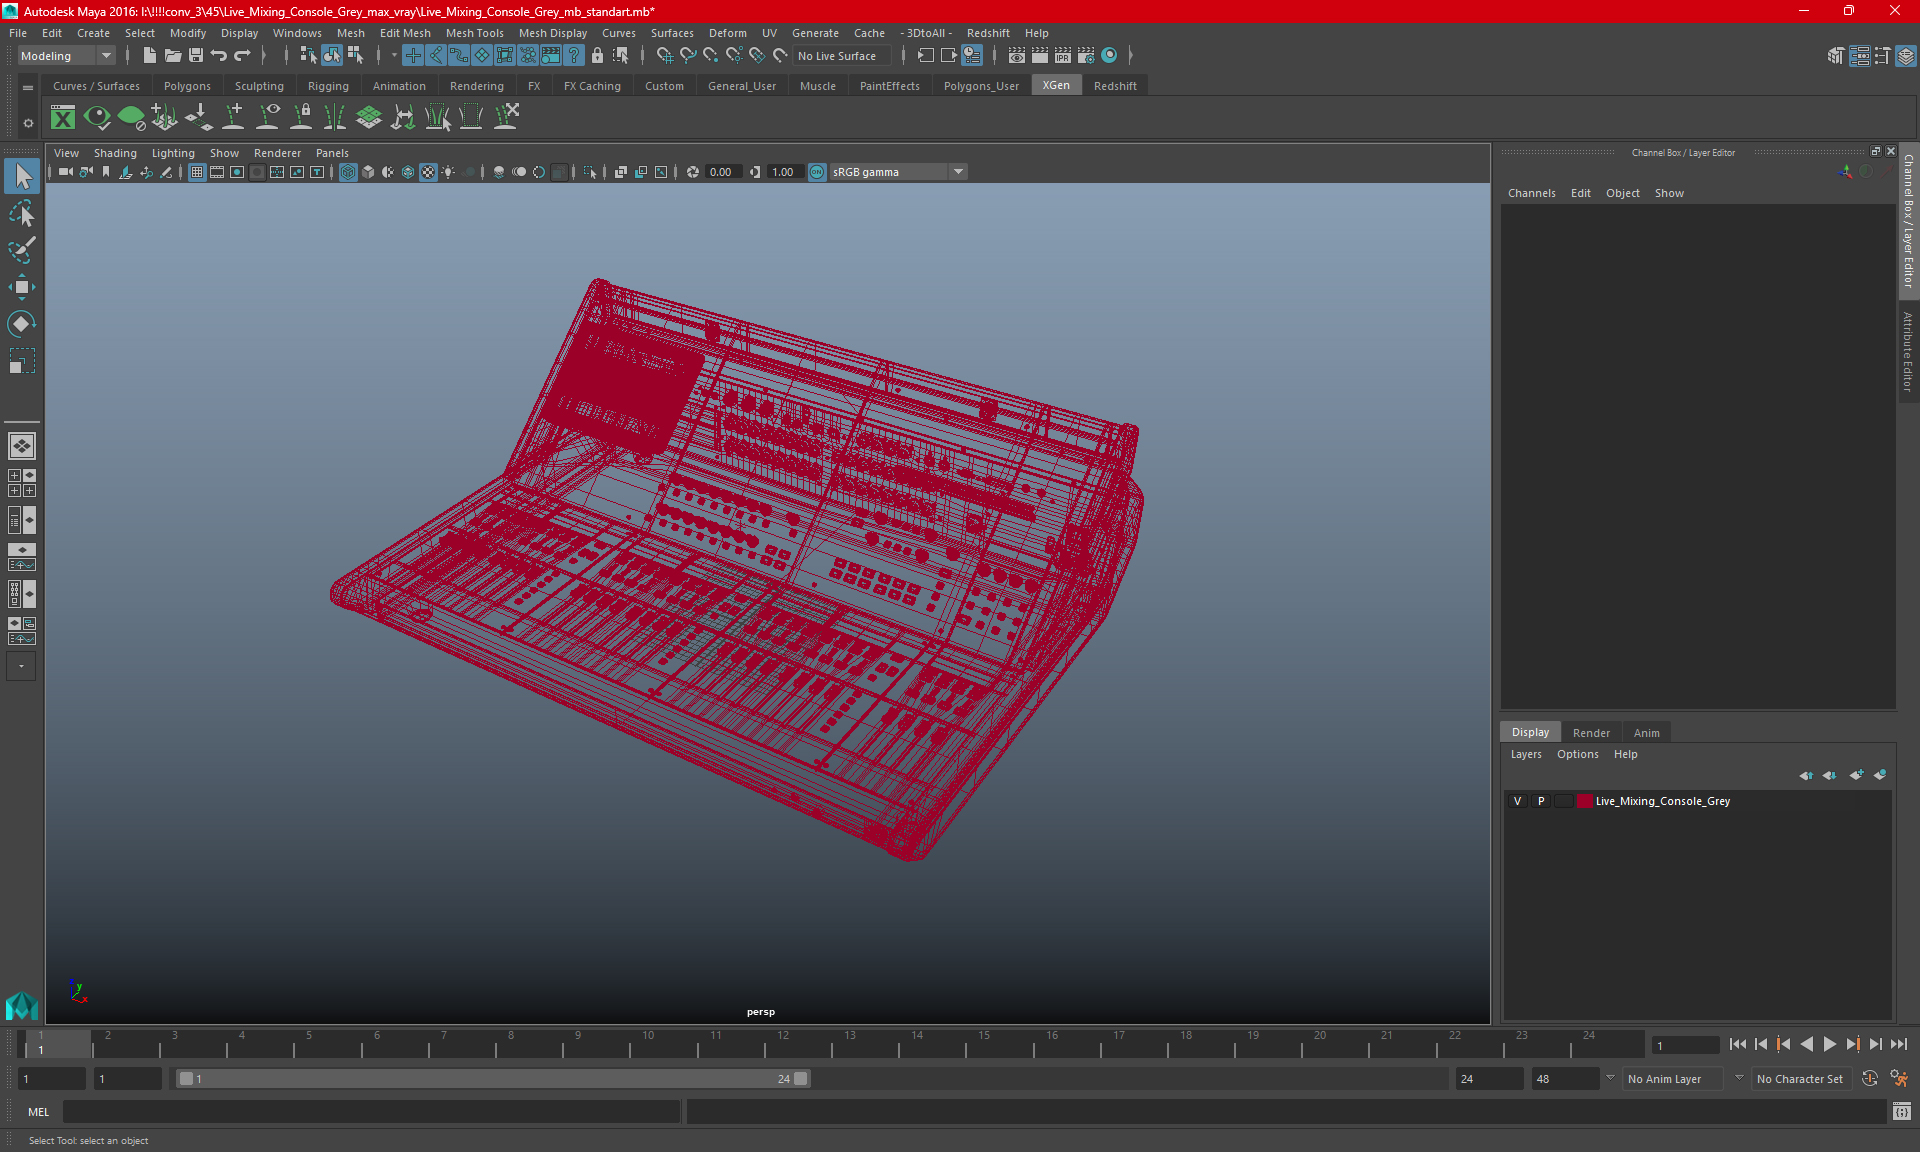Click the No Live Surface field
1920x1152 pixels.
[x=842, y=56]
